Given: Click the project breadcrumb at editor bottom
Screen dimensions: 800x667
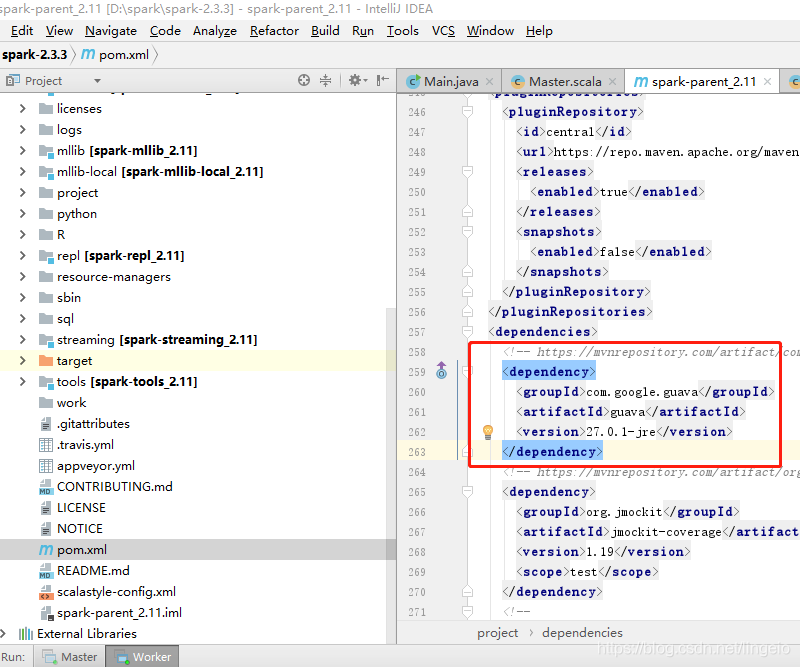Looking at the screenshot, I should point(497,633).
